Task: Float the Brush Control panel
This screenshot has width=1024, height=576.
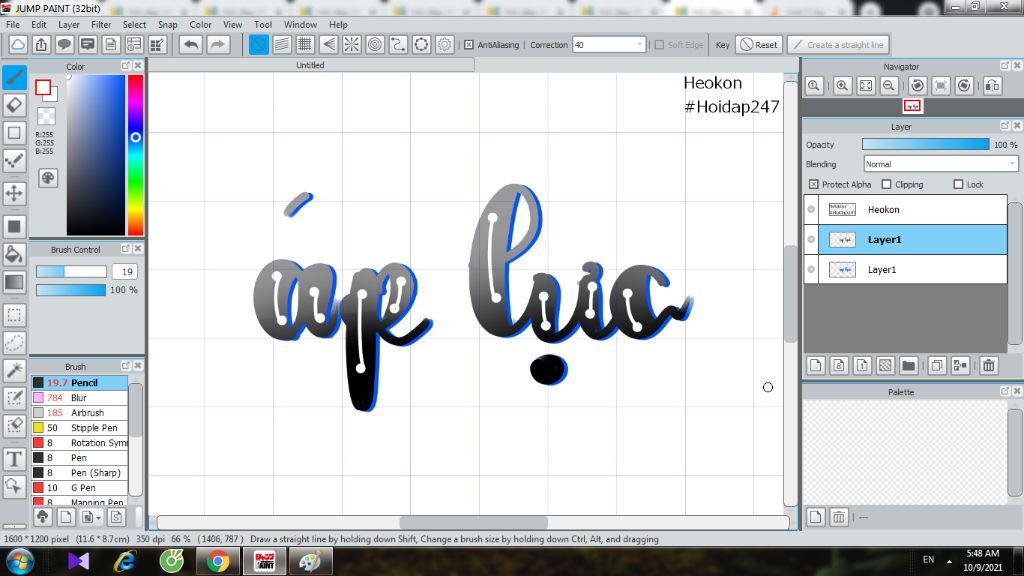Action: (125, 249)
